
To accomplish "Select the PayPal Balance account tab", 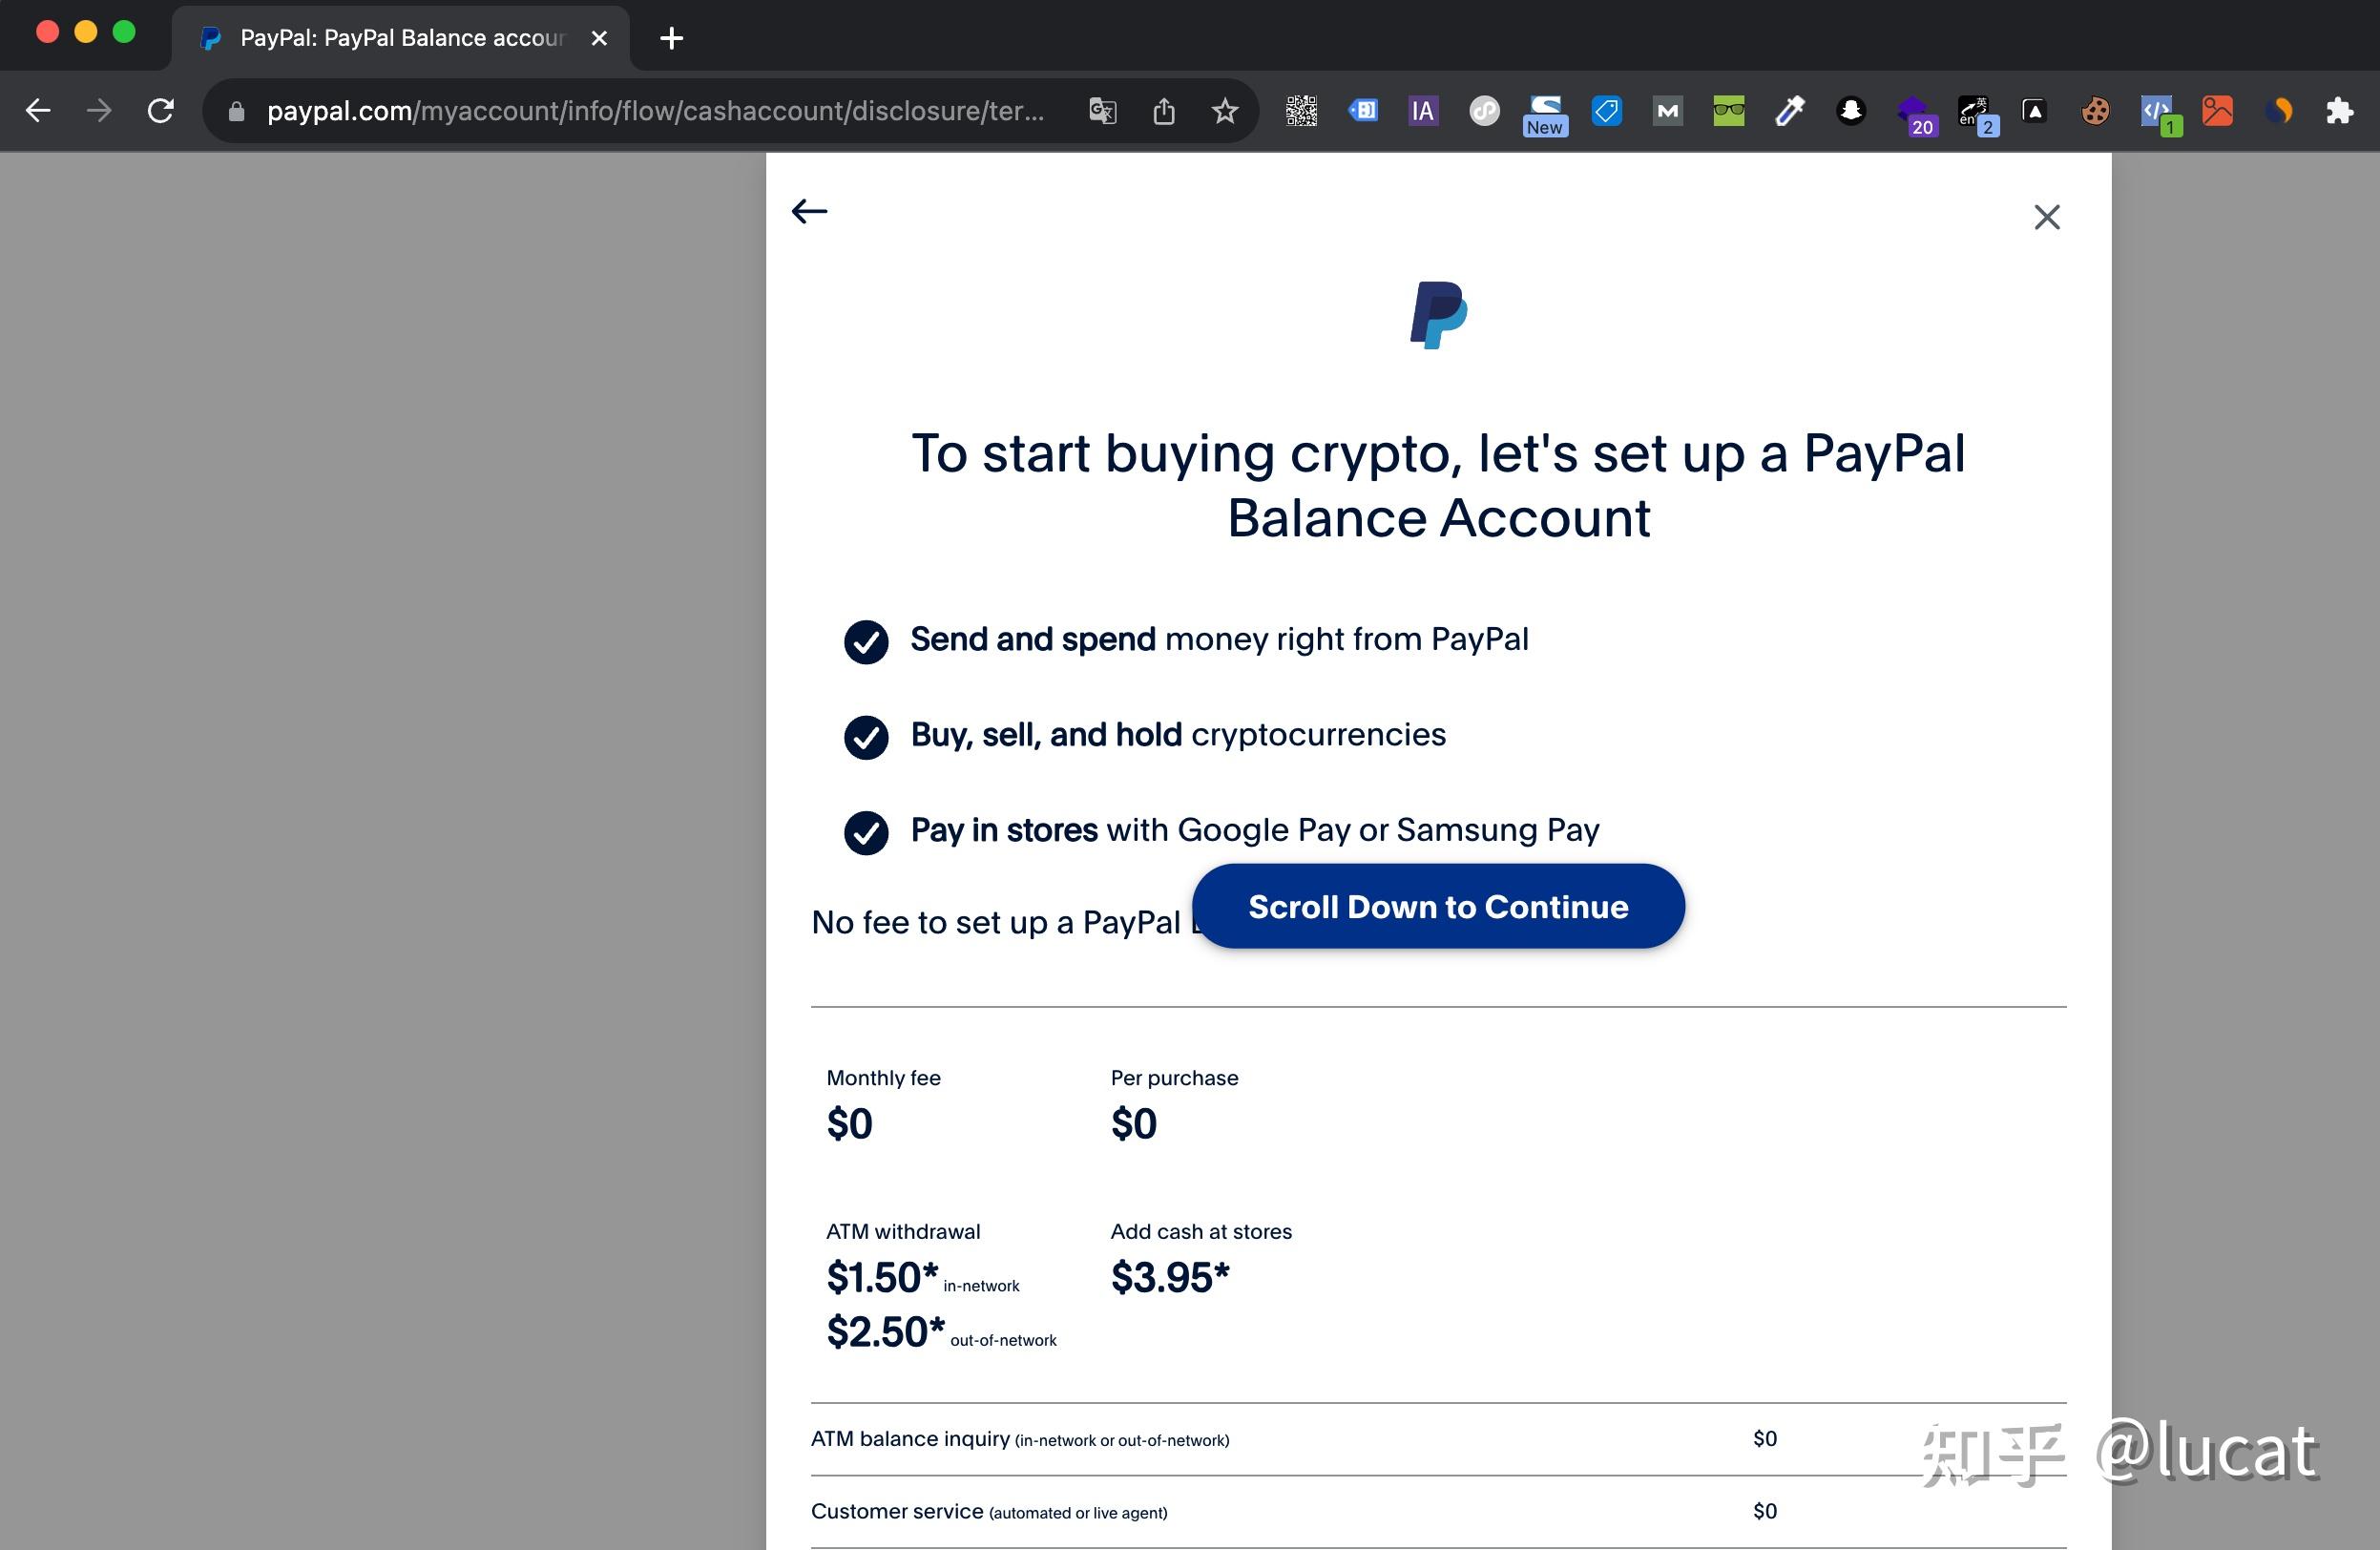I will (400, 38).
